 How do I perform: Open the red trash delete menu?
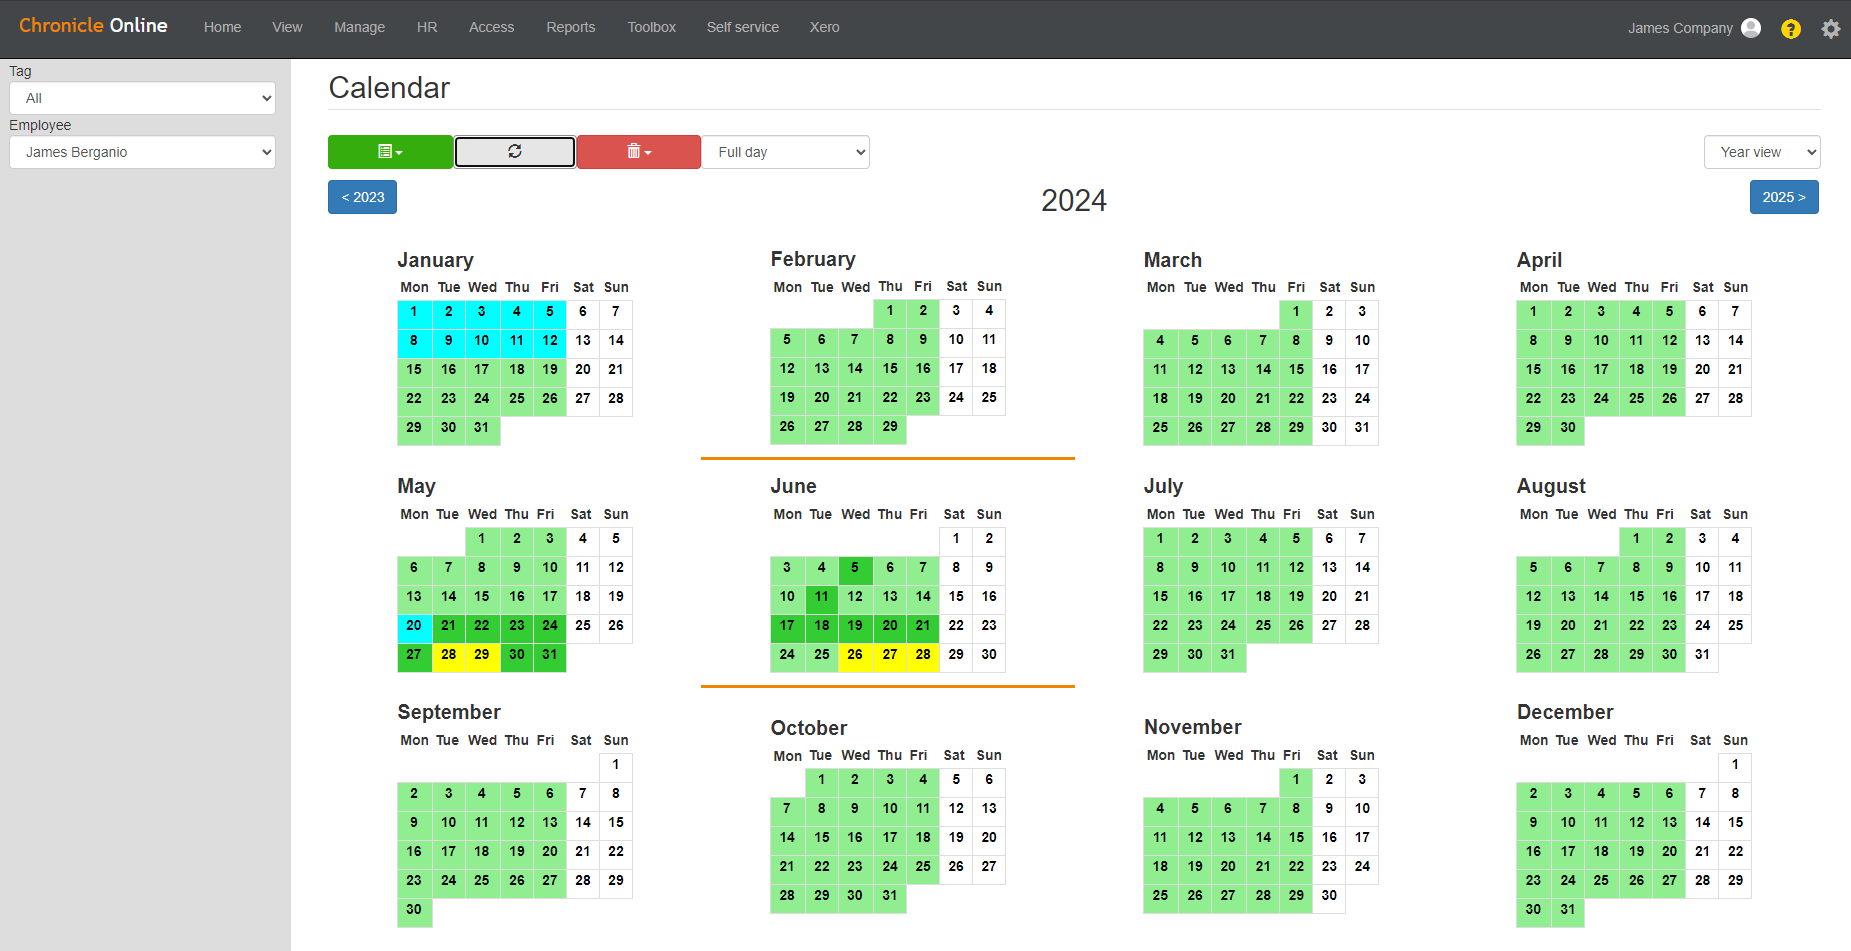[x=638, y=152]
